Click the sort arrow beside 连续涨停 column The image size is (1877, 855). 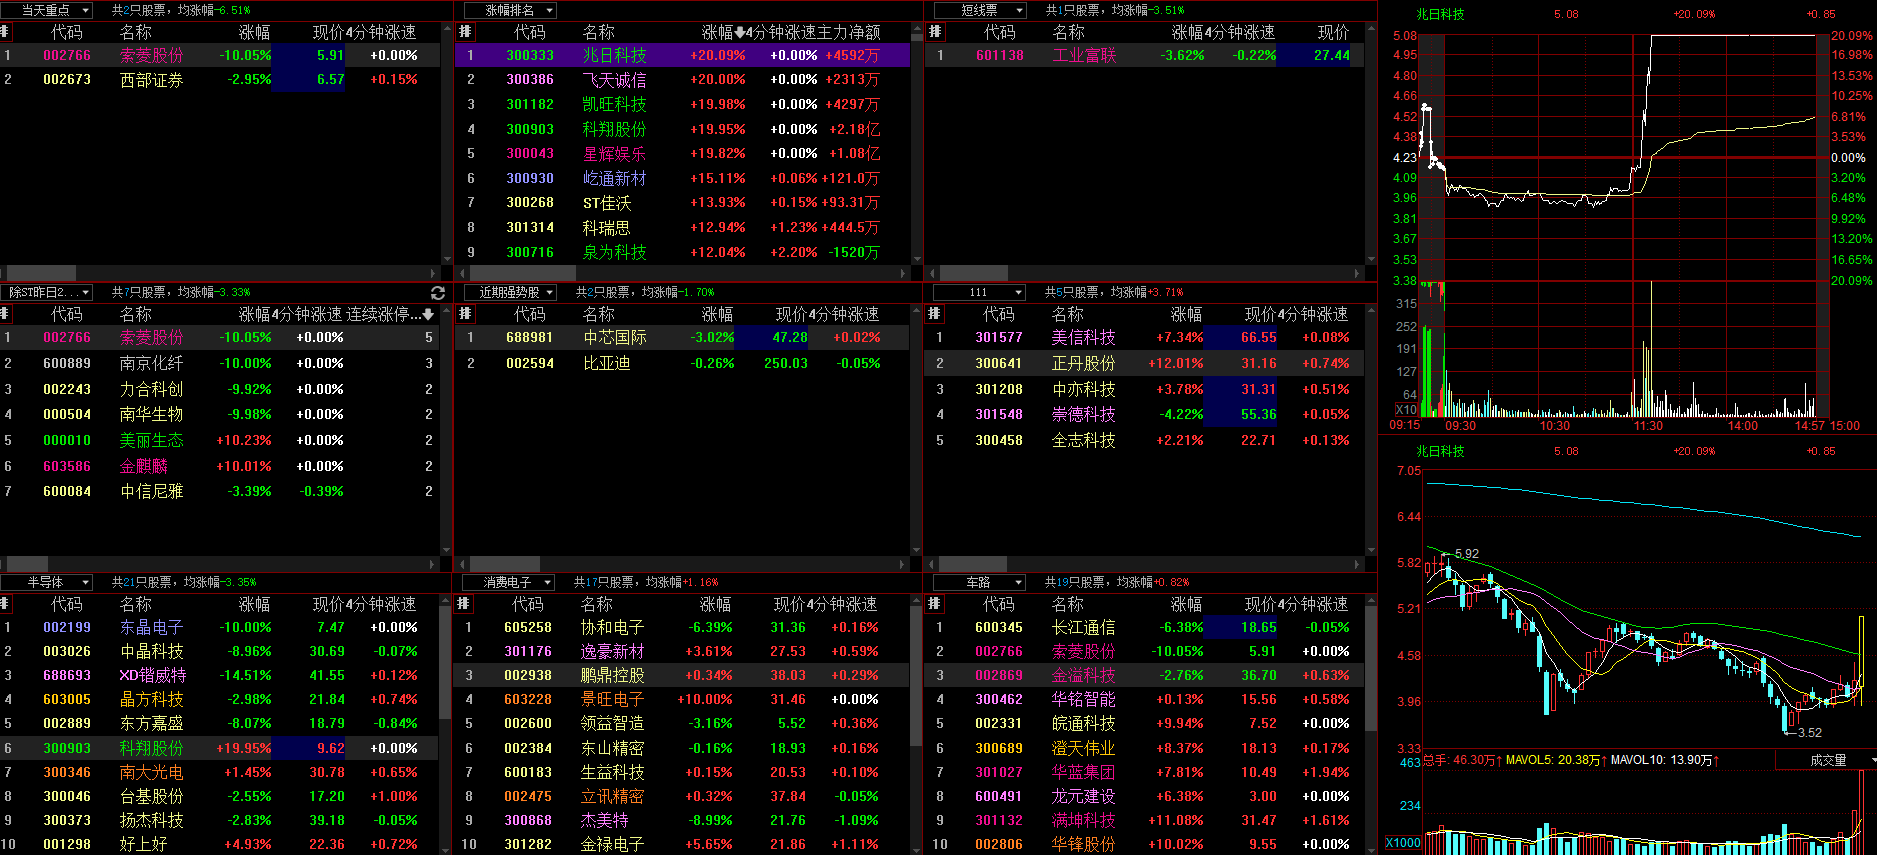pyautogui.click(x=428, y=315)
